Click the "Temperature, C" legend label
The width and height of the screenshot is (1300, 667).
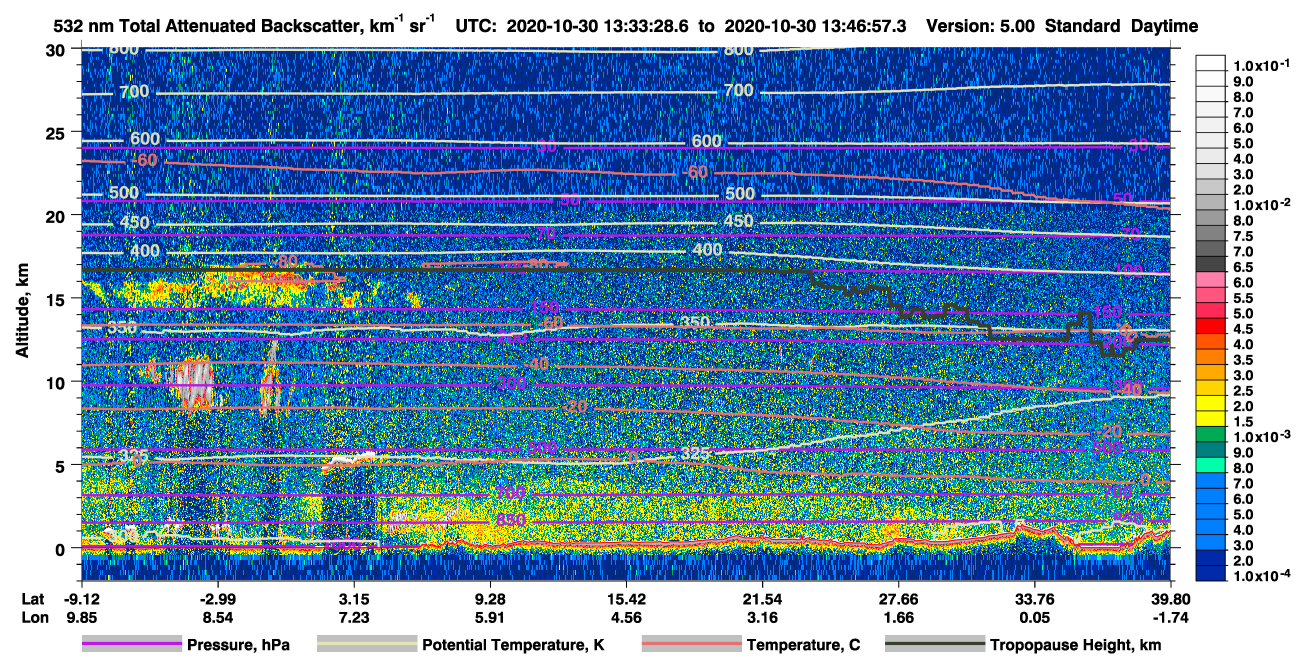click(x=803, y=646)
